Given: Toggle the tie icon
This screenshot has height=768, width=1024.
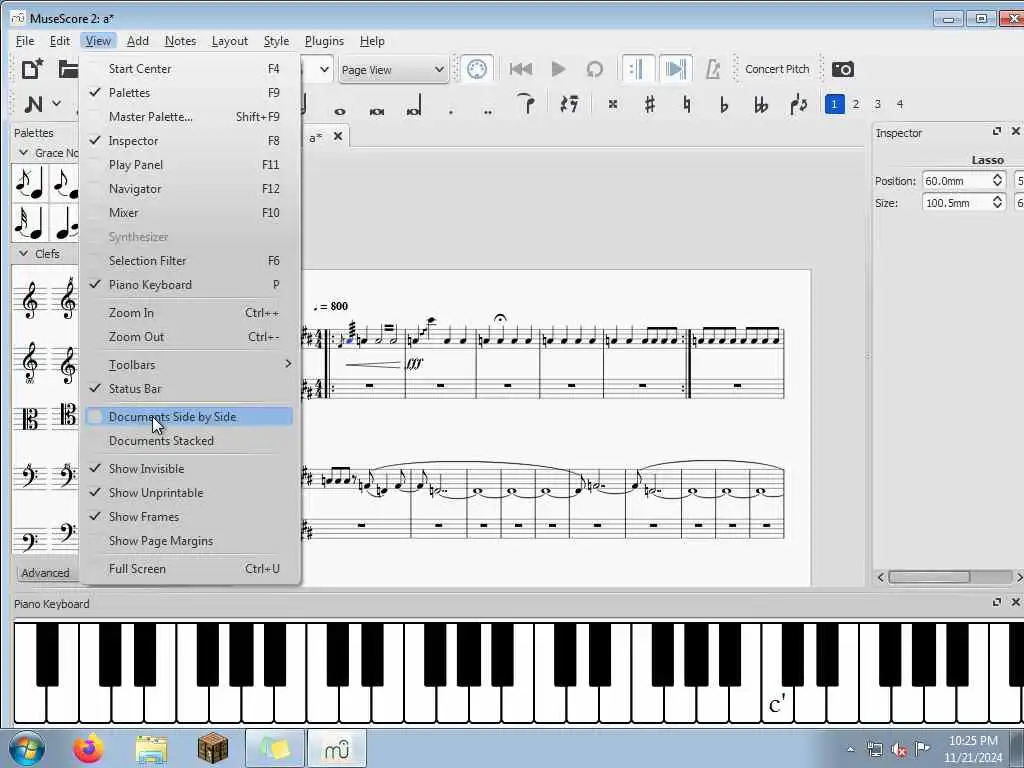Looking at the screenshot, I should point(526,103).
